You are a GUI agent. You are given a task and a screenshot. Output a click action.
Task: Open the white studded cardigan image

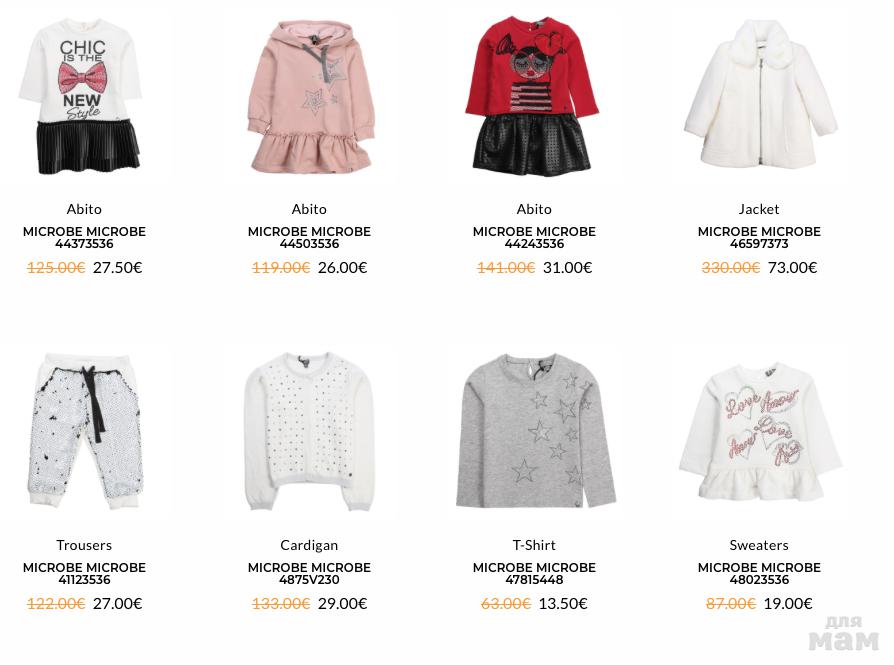[x=309, y=431]
